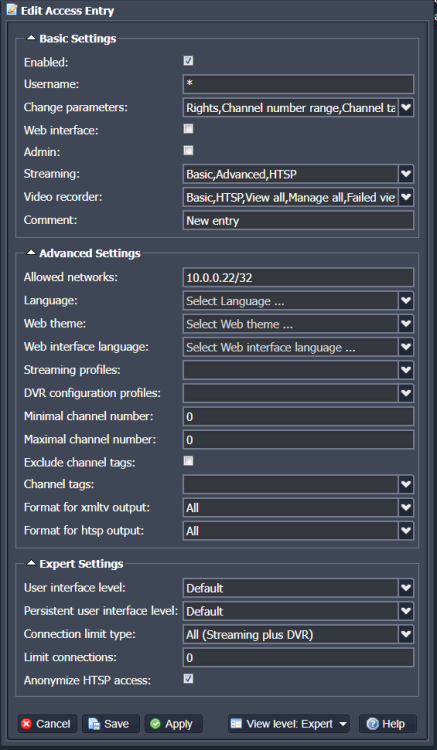Image resolution: width=437 pixels, height=750 pixels.
Task: Open the Language dropdown arrow
Action: [x=406, y=301]
